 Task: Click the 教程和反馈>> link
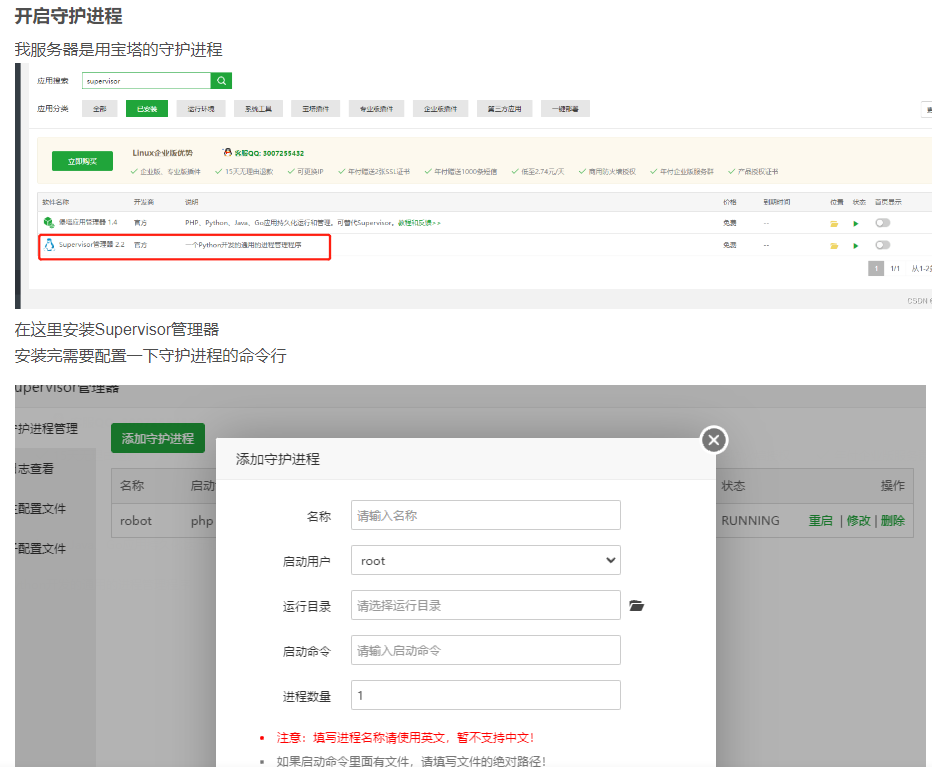(x=419, y=223)
